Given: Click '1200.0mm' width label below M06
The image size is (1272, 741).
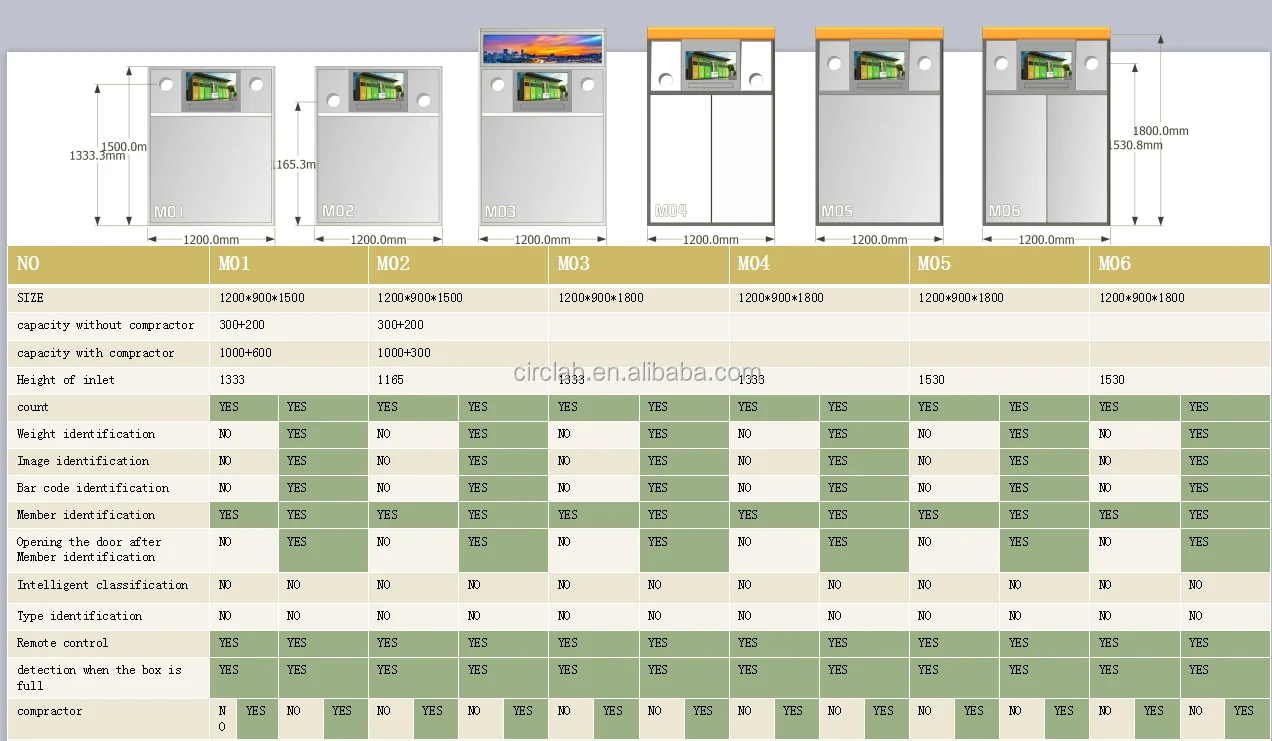Looking at the screenshot, I should [x=1047, y=240].
